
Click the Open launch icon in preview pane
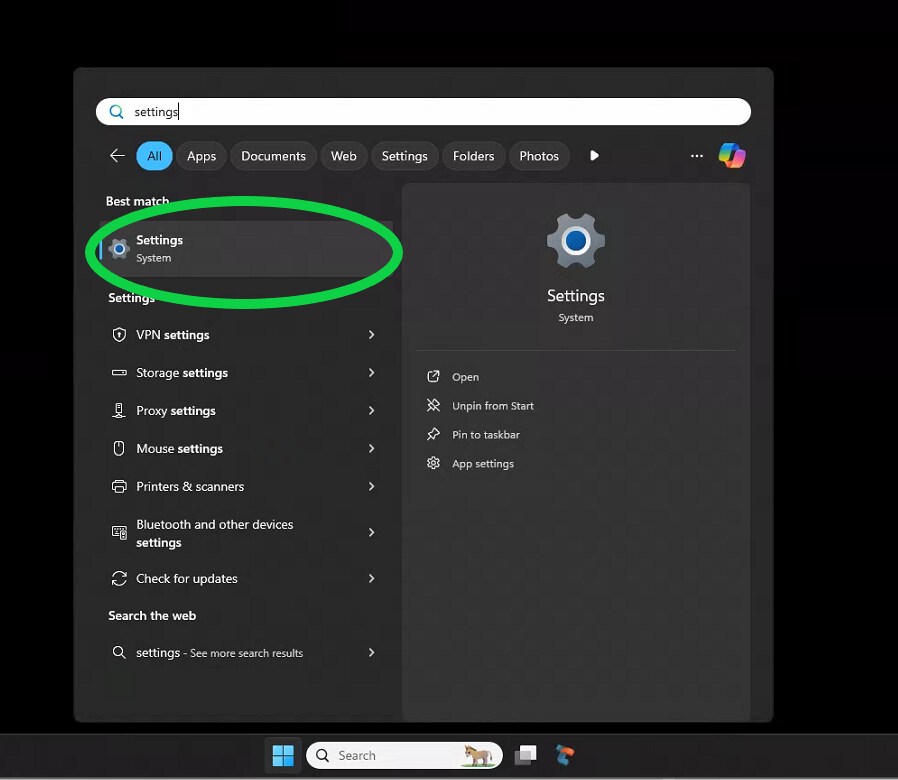(x=434, y=376)
